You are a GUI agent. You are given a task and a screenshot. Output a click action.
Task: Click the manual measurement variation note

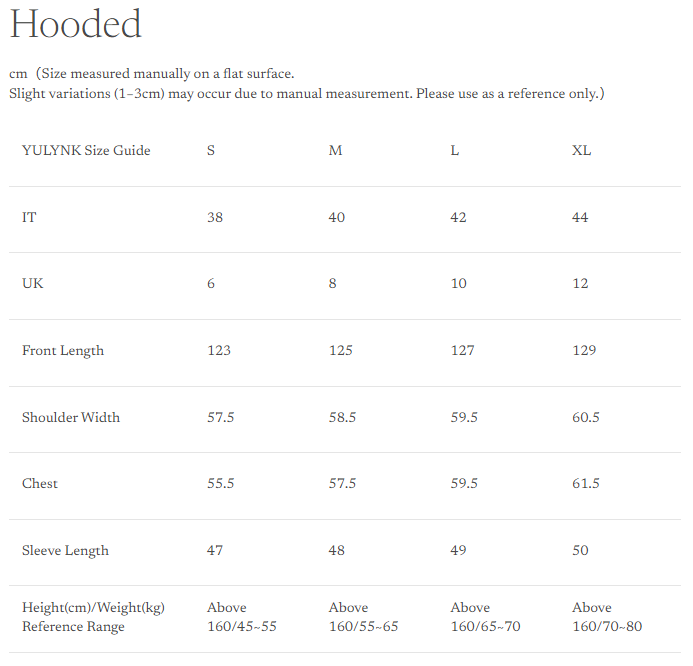click(306, 94)
